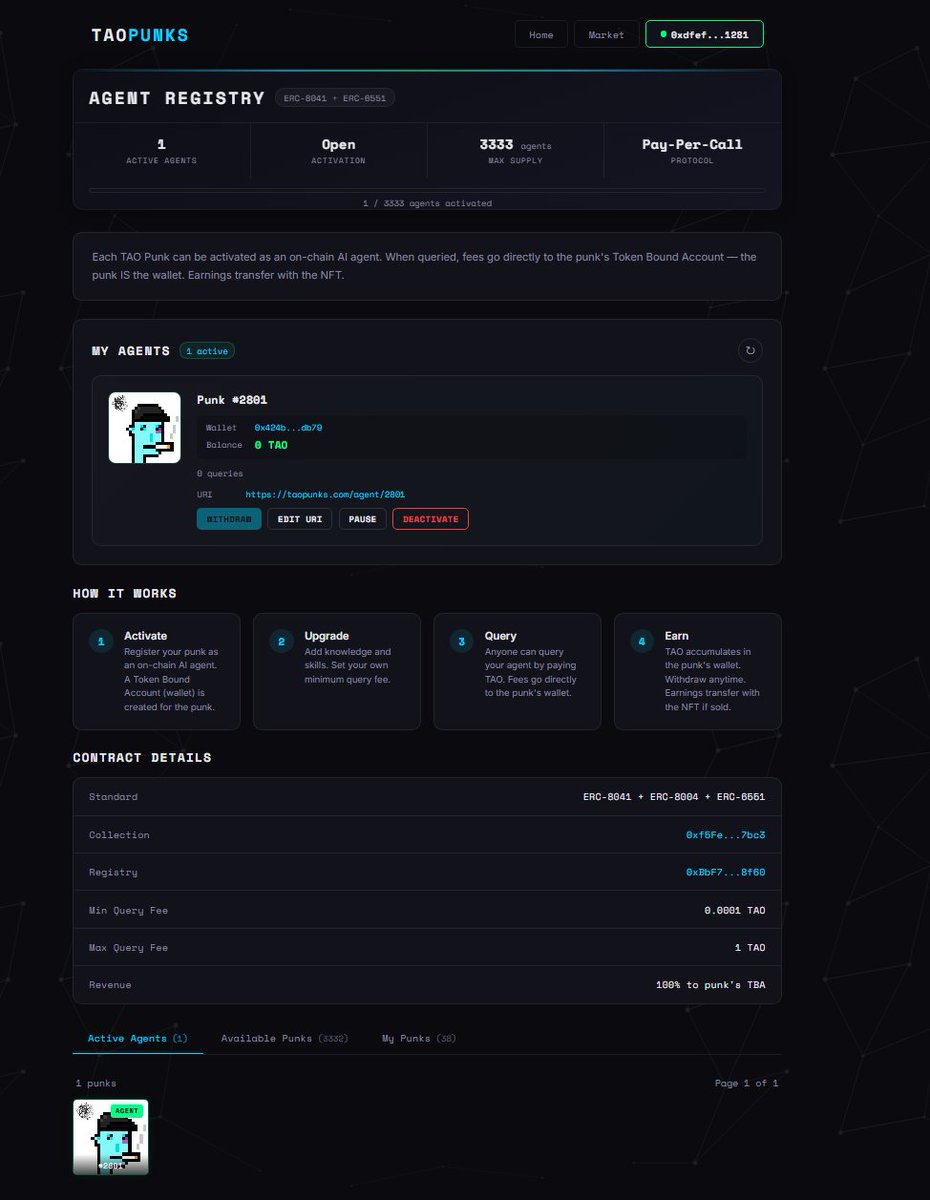Open Registry contract 0xBbF7...8f60

click(x=725, y=872)
